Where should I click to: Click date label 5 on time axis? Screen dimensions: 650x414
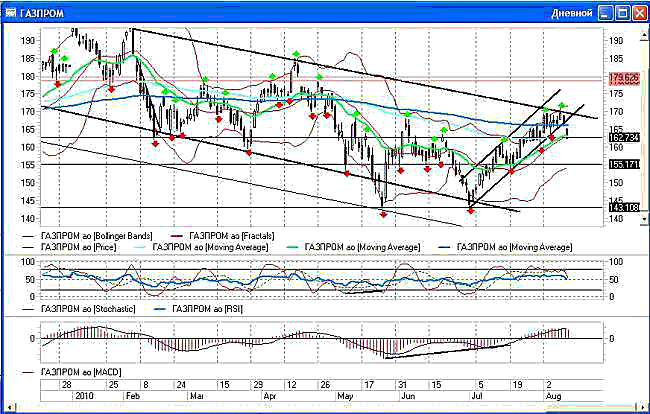481,385
